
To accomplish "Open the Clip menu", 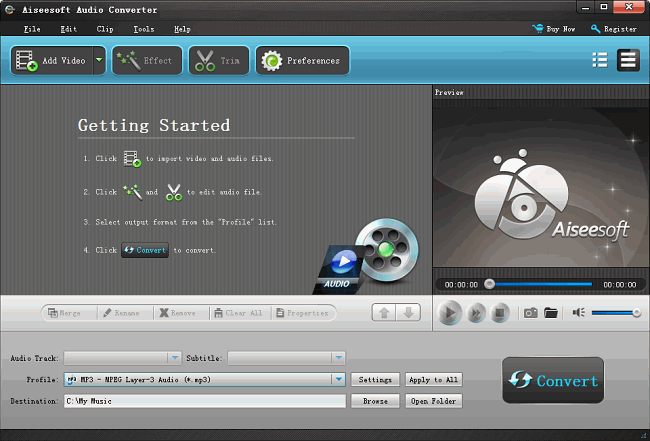I will coord(104,29).
